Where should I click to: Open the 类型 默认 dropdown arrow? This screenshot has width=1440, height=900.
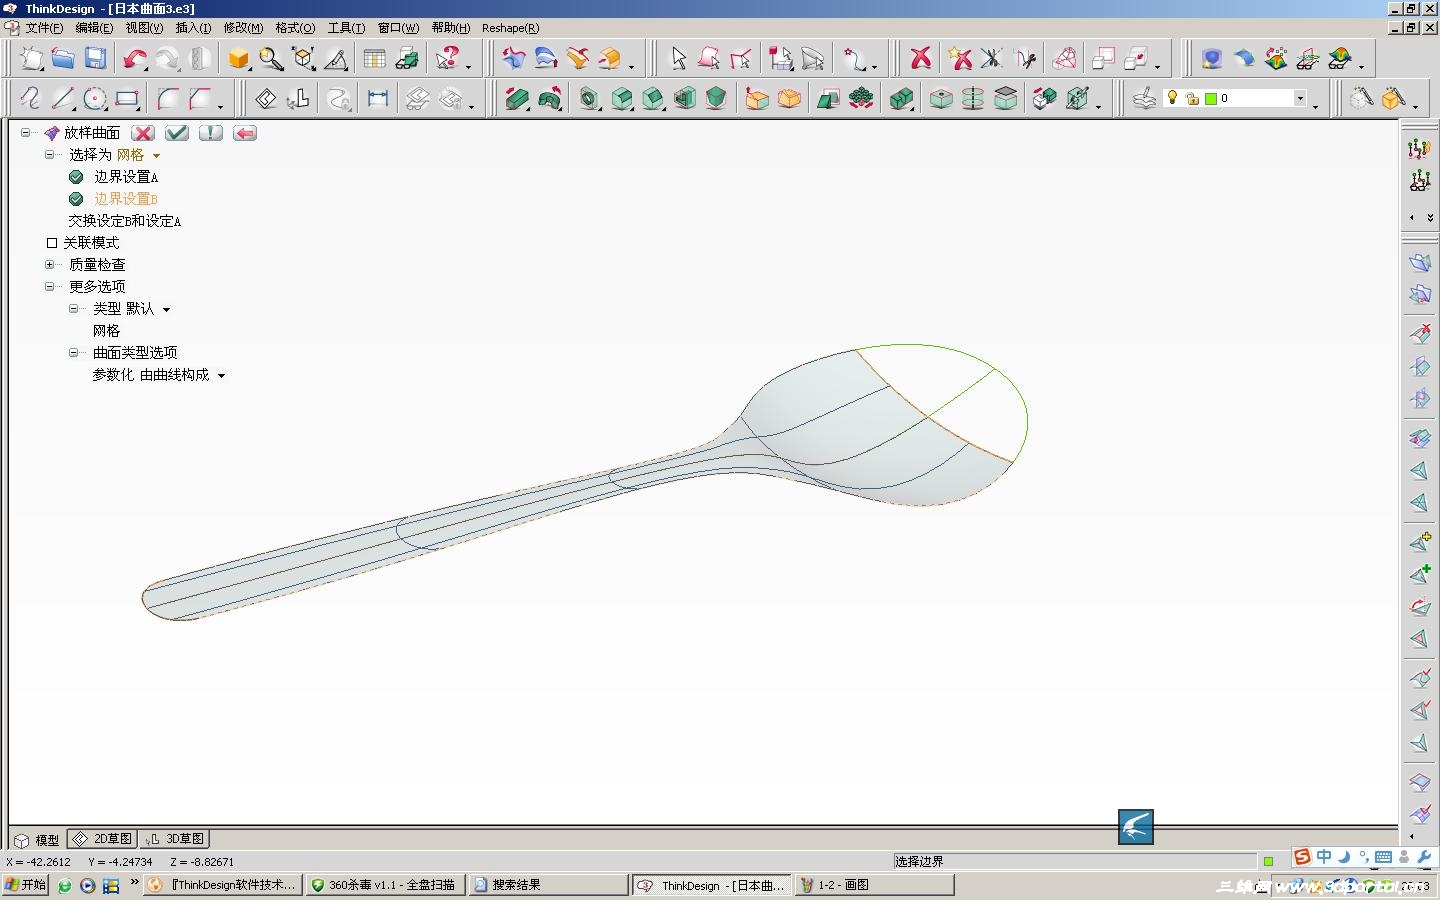click(166, 310)
